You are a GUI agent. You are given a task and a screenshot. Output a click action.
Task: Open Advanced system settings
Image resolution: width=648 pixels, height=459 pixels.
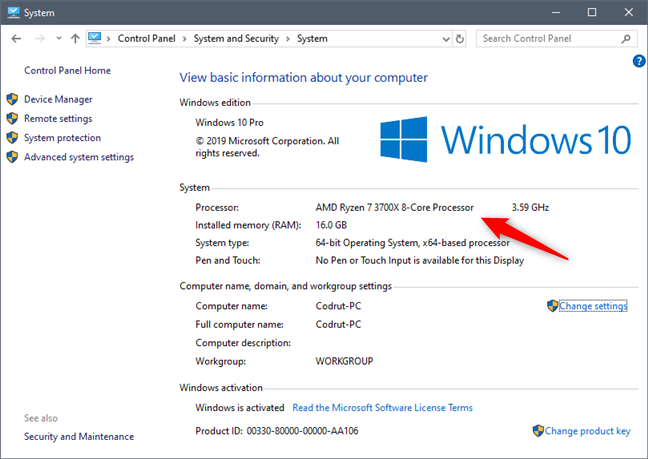[78, 157]
